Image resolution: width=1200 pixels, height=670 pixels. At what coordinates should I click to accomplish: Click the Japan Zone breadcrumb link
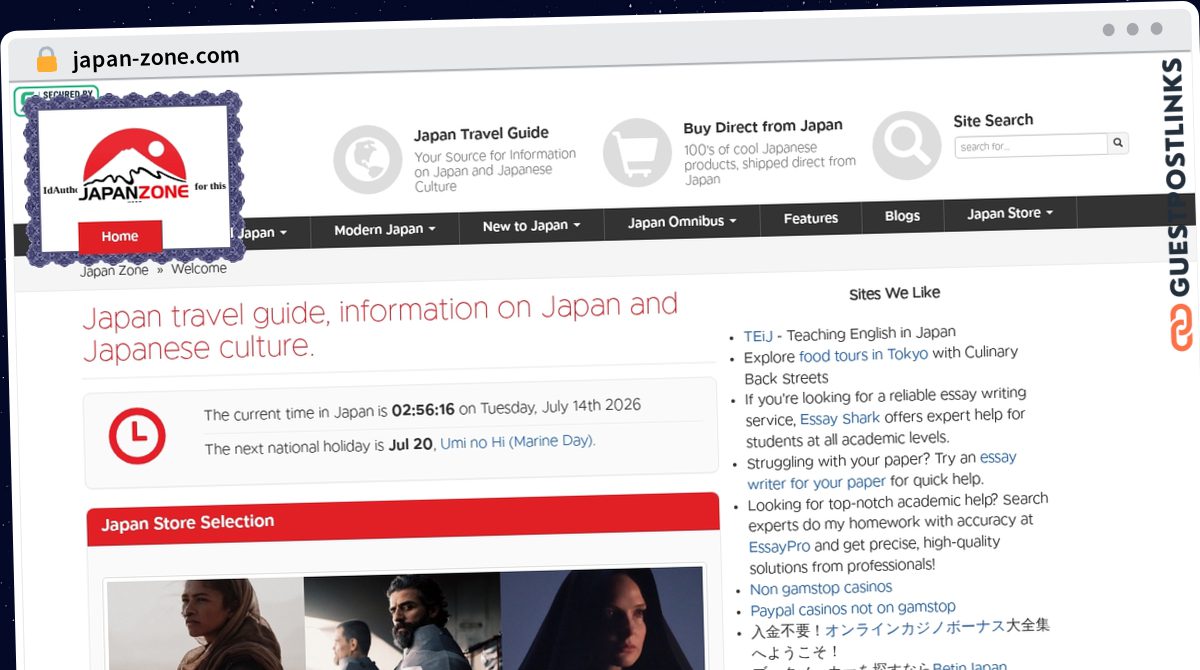coord(114,270)
